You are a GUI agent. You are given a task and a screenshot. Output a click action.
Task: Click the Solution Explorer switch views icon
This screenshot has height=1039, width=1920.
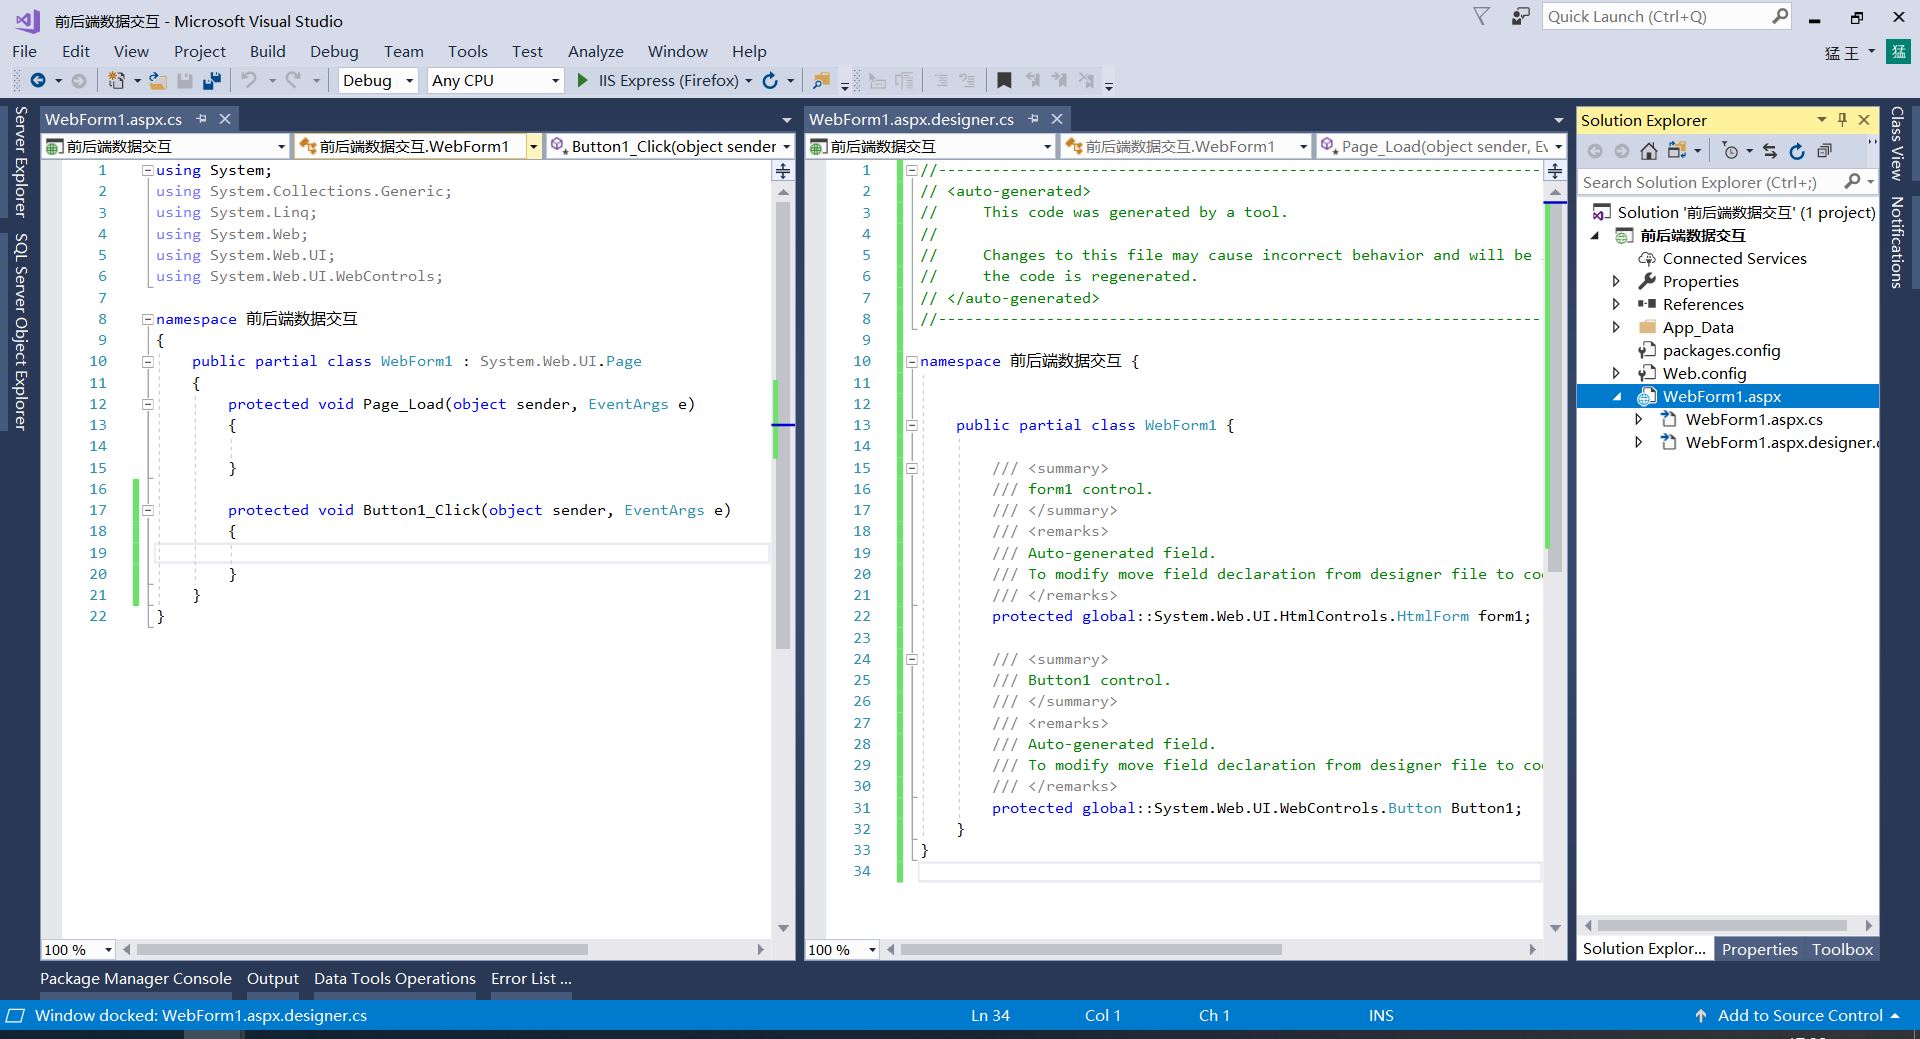coord(1677,151)
